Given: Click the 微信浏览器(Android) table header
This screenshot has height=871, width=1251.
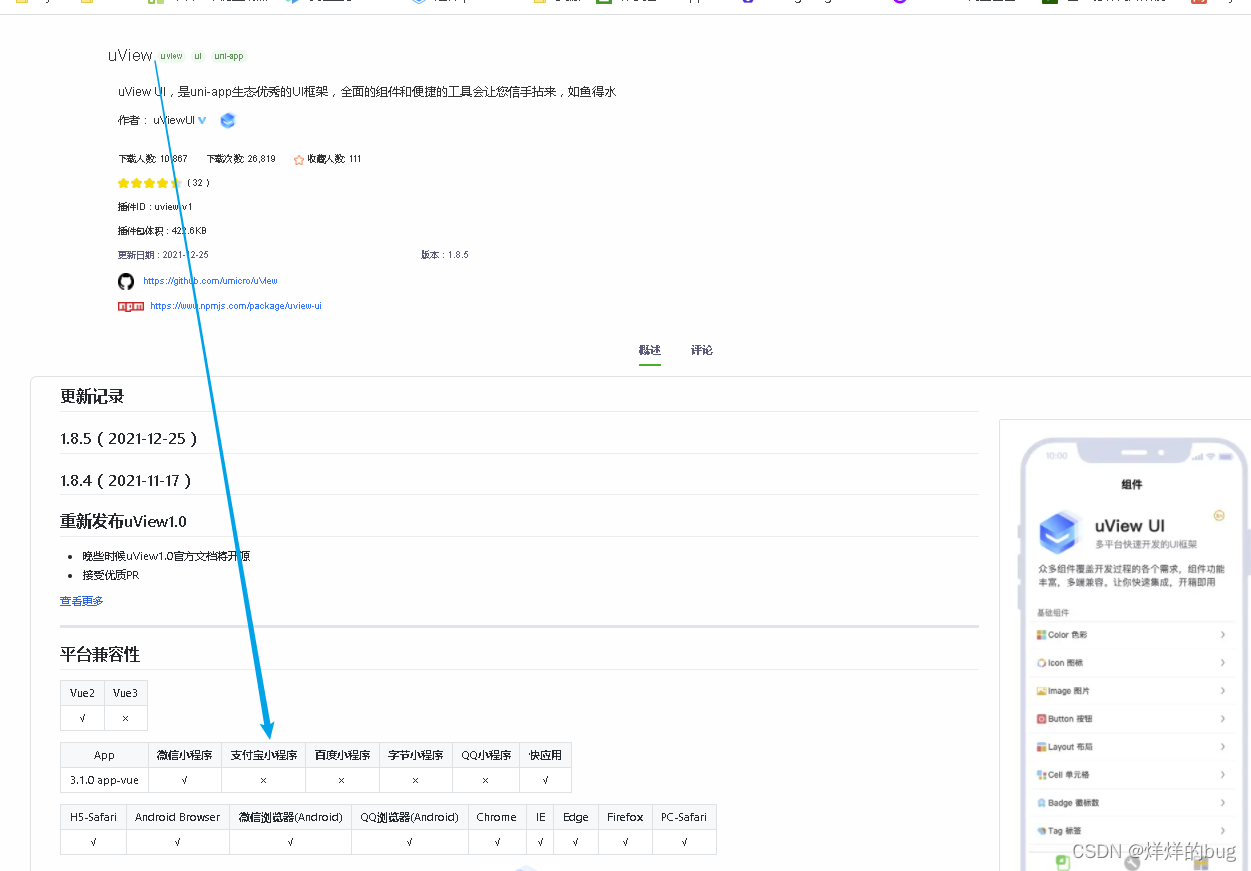Looking at the screenshot, I should 290,817.
